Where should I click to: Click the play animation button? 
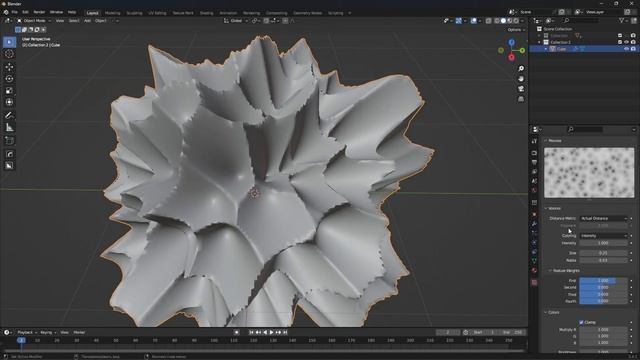point(271,332)
